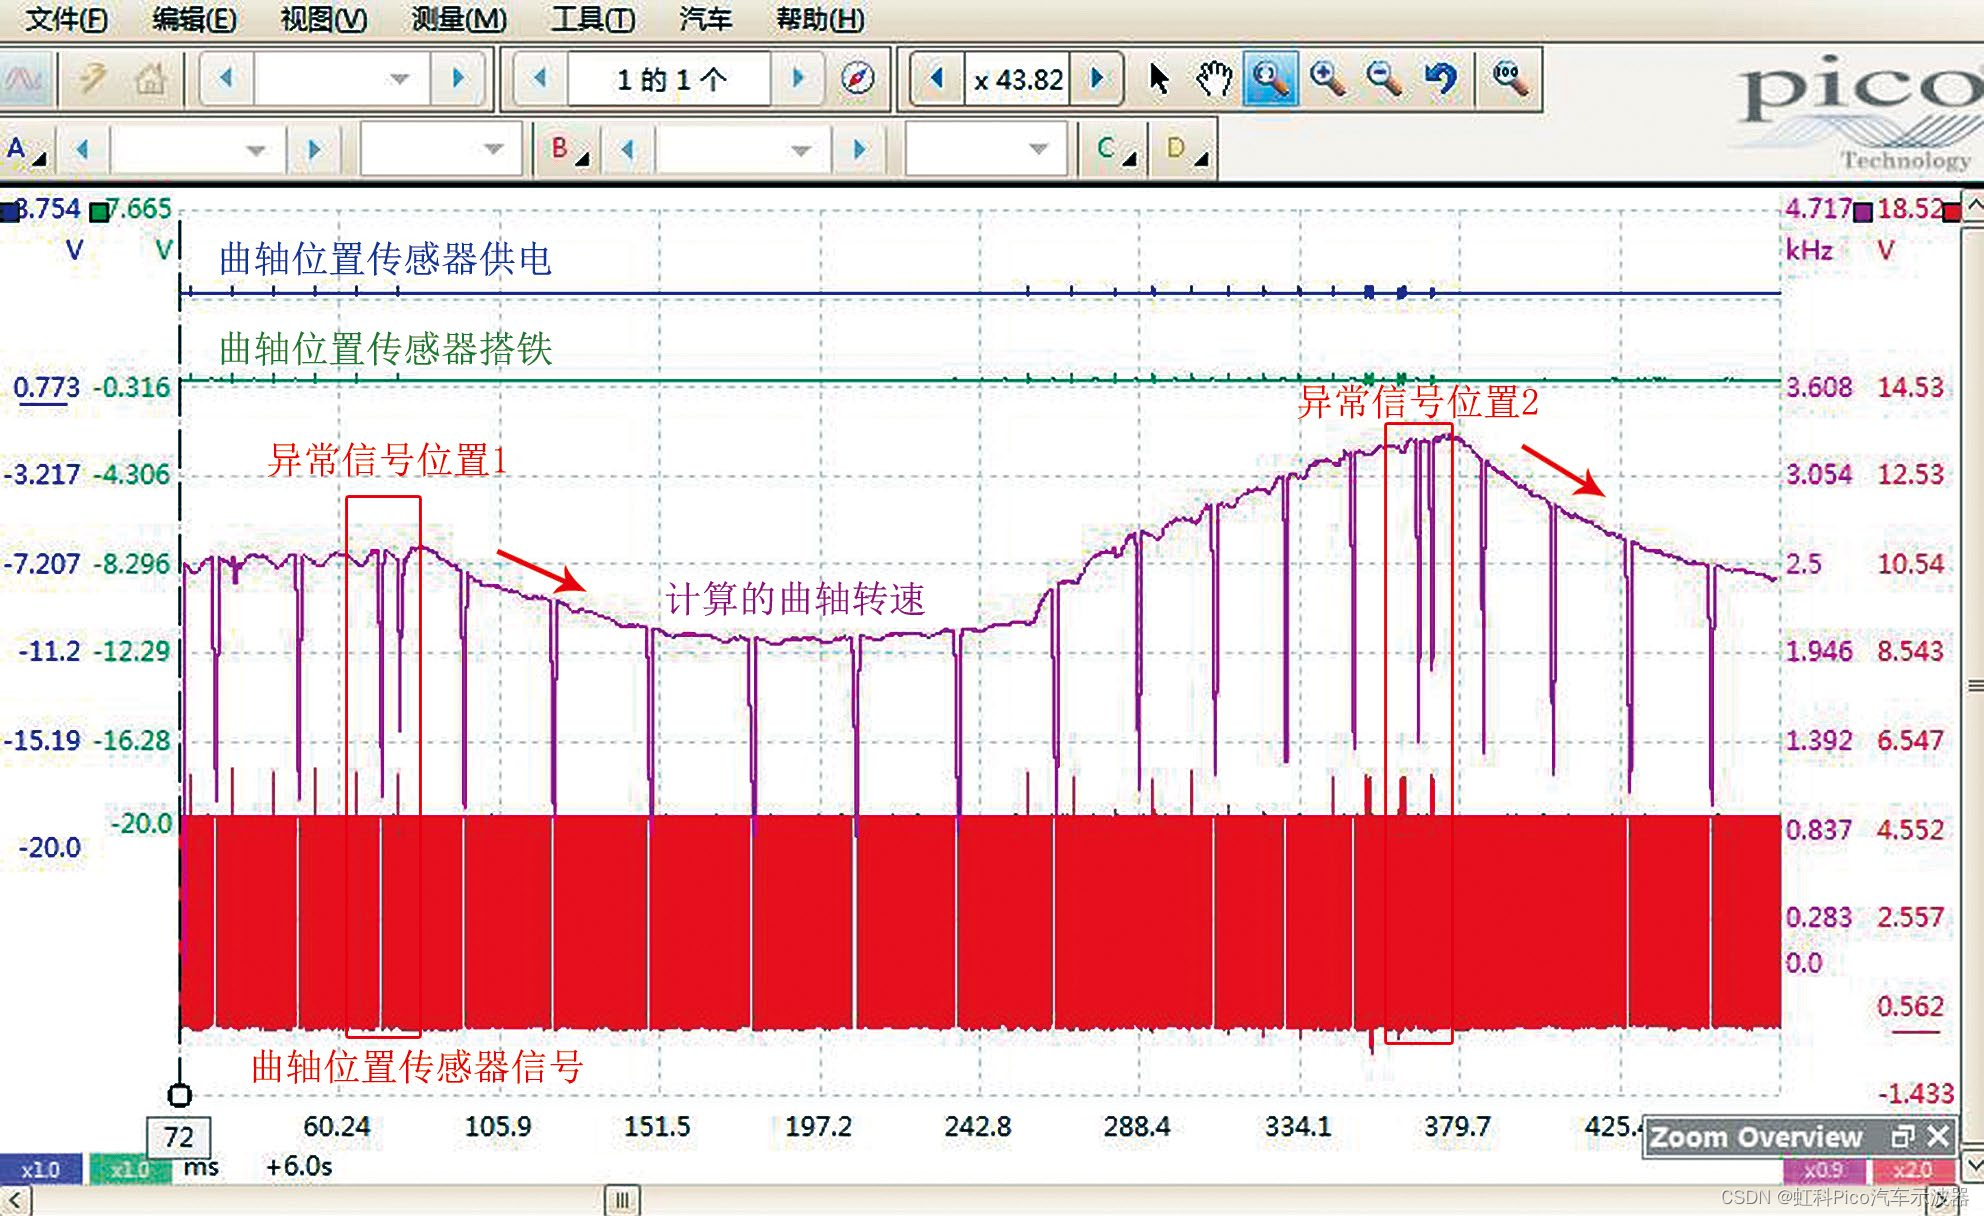Select the arrow pointer tool

click(1158, 78)
